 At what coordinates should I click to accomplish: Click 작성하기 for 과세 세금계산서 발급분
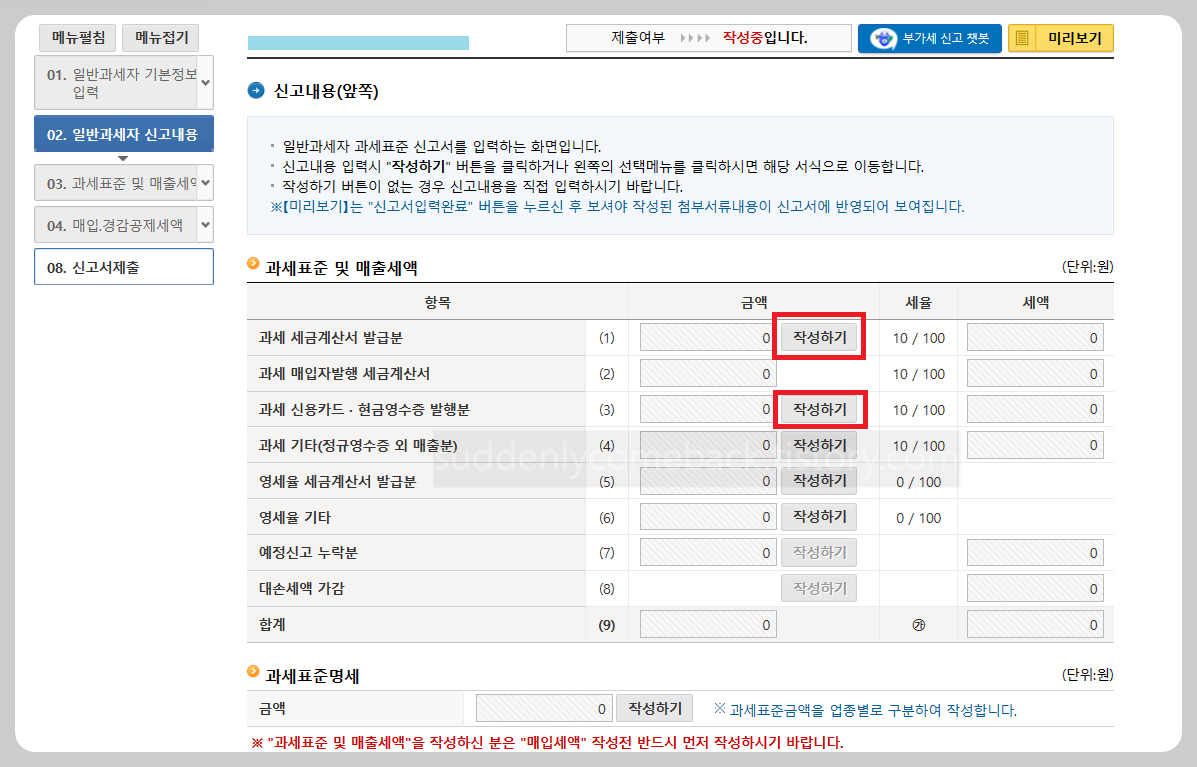[818, 337]
